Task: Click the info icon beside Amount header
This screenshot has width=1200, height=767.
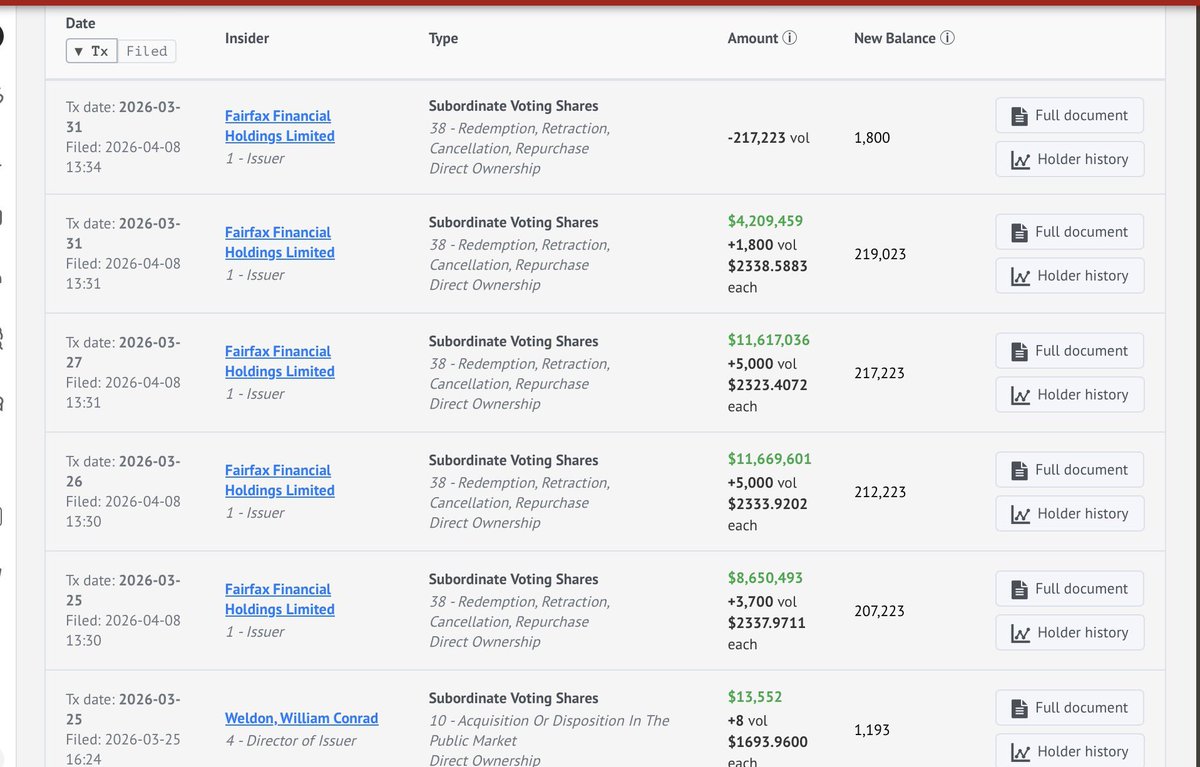Action: 790,38
